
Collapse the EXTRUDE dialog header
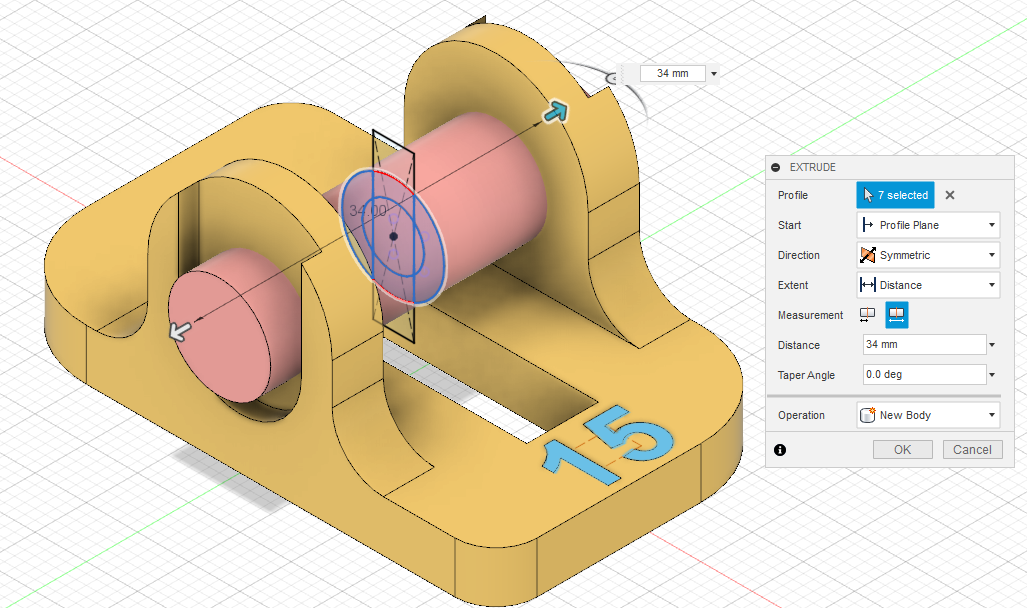pos(776,168)
